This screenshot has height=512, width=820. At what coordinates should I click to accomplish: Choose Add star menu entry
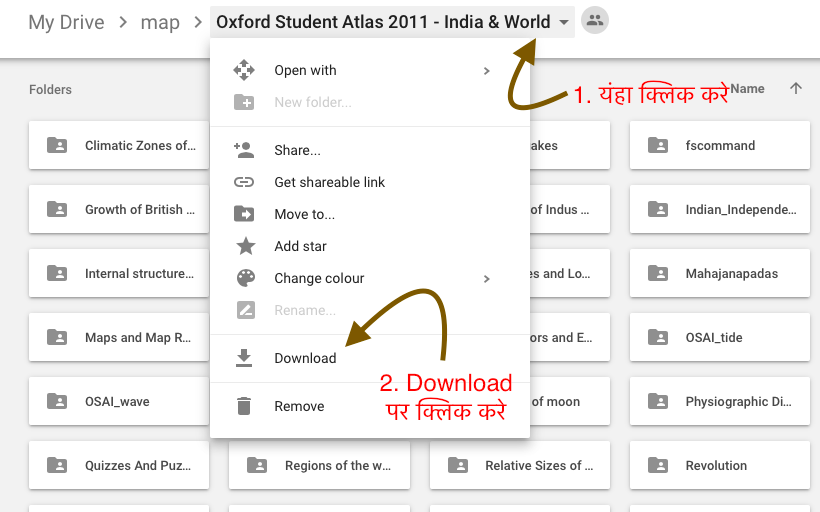370,246
